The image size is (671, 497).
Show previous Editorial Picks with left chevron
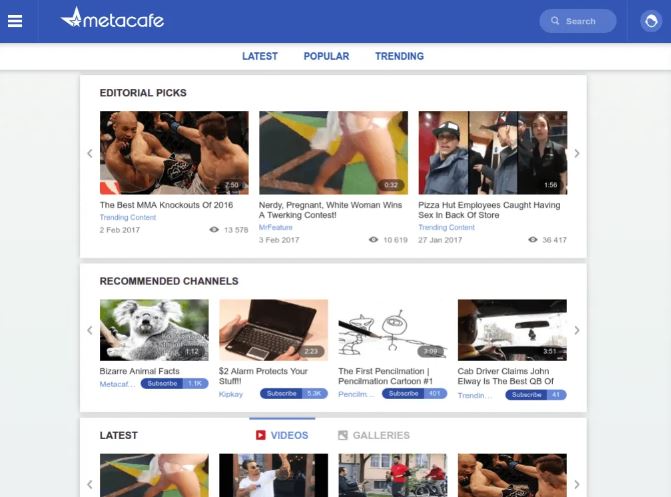pos(90,153)
